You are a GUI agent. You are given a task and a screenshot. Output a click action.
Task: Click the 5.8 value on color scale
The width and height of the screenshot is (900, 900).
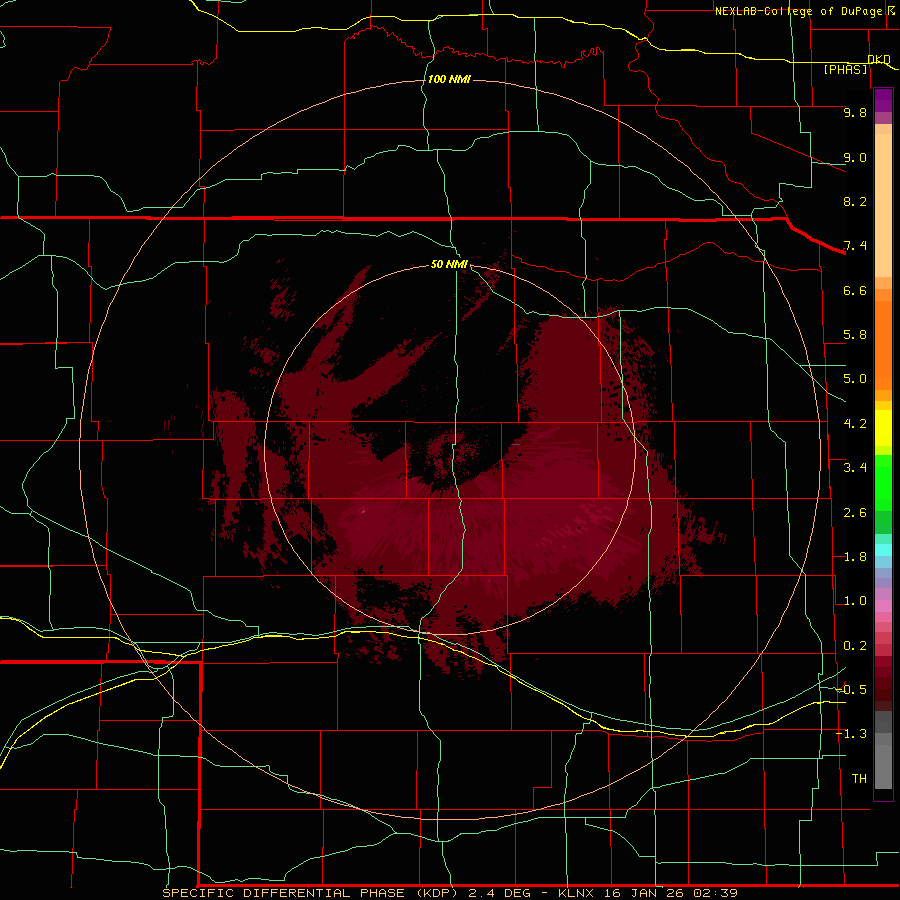(855, 335)
